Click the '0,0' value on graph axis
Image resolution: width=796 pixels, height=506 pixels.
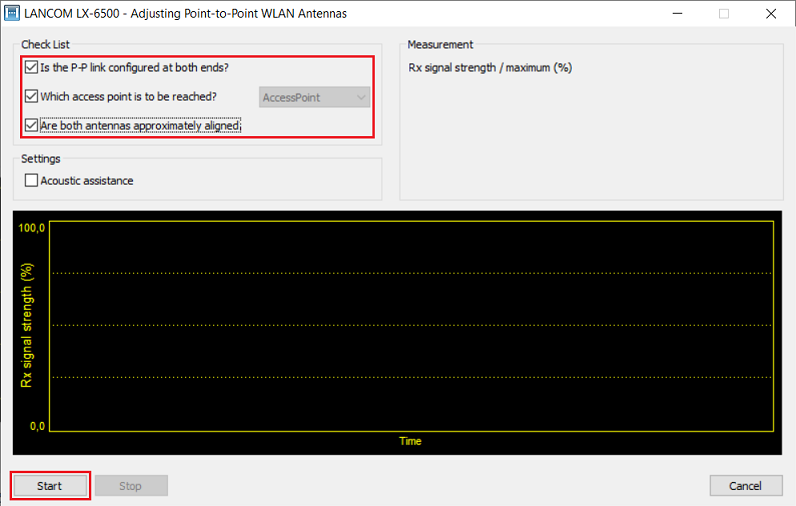click(36, 426)
